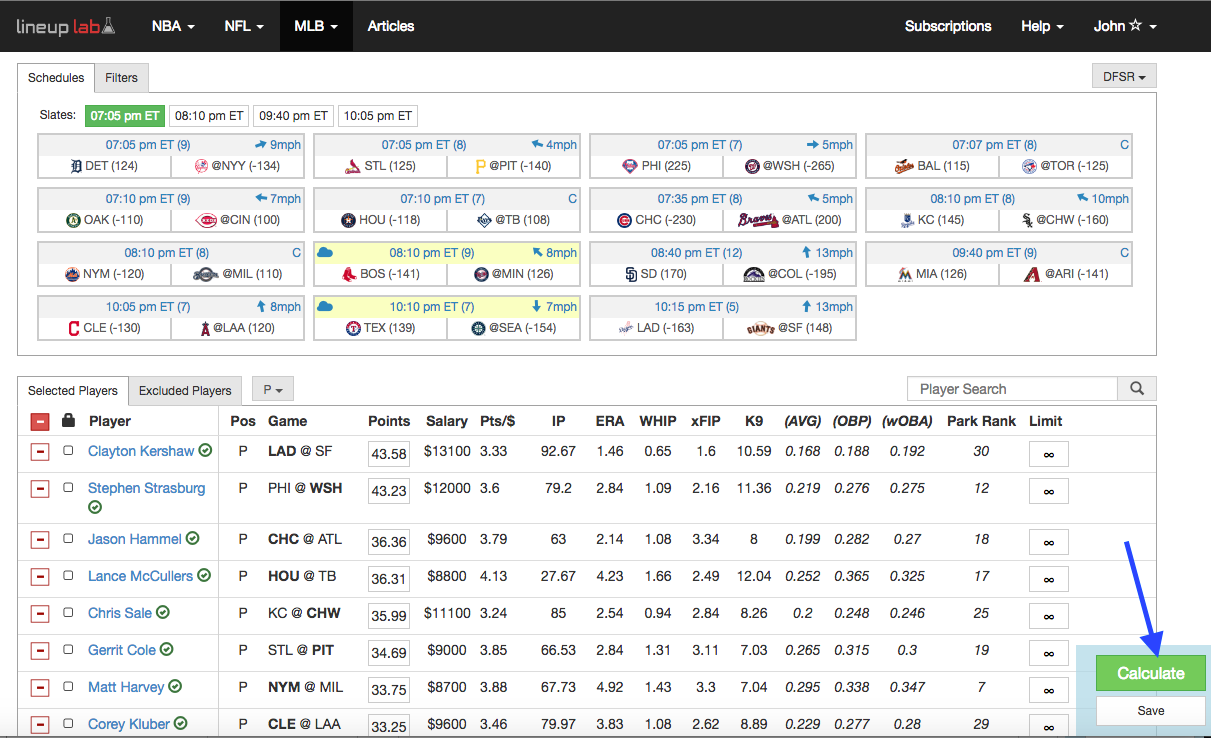Open the Articles page

point(391,26)
